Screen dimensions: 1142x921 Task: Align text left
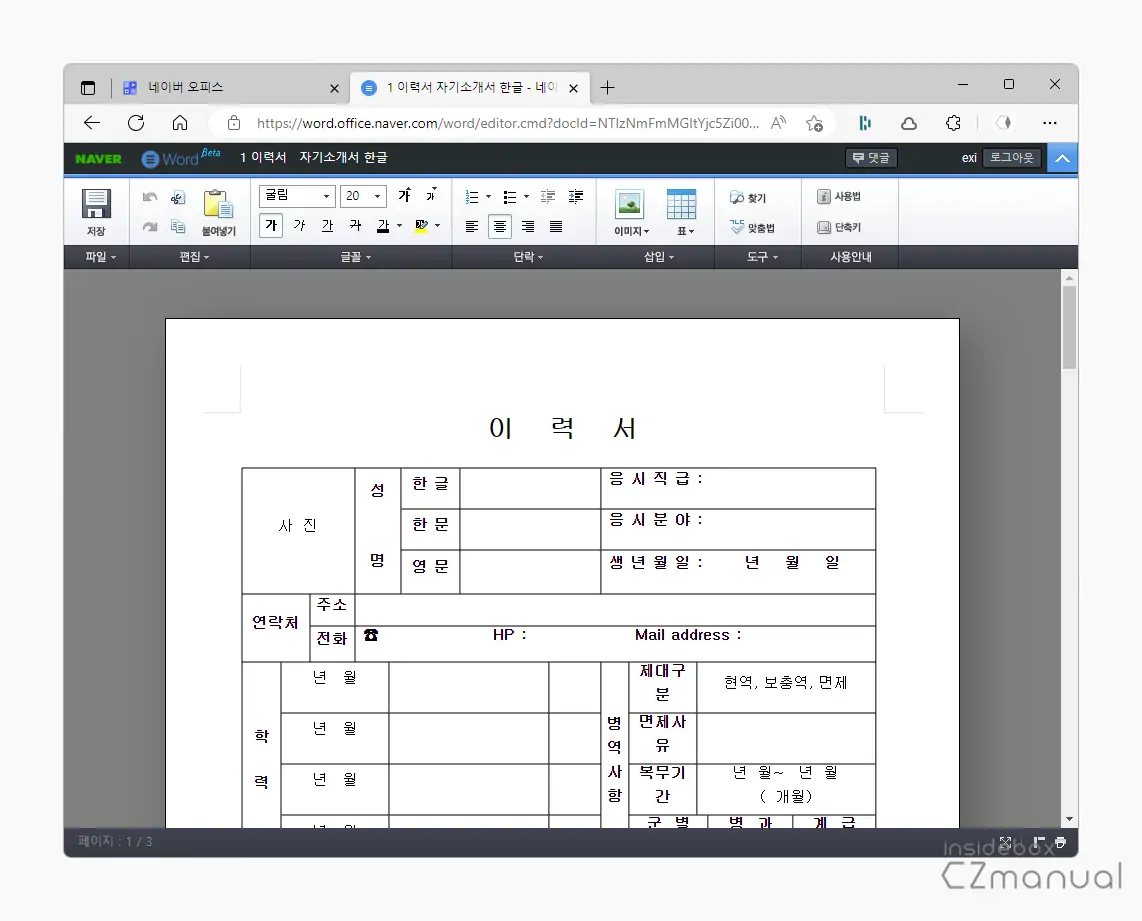[x=472, y=226]
